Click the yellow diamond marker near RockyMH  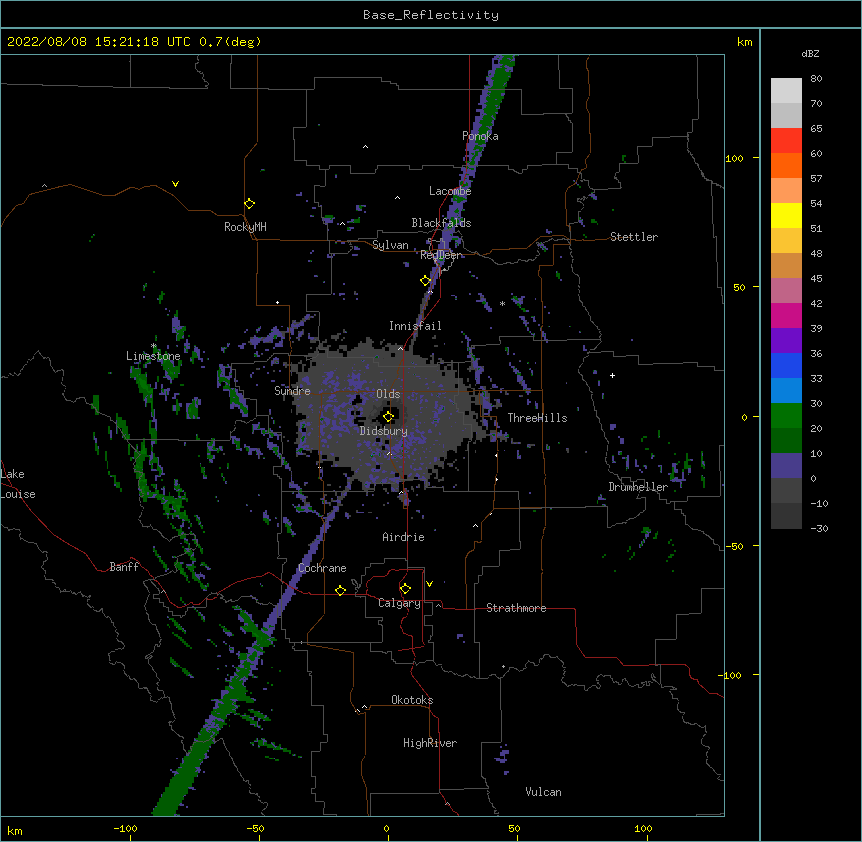249,204
